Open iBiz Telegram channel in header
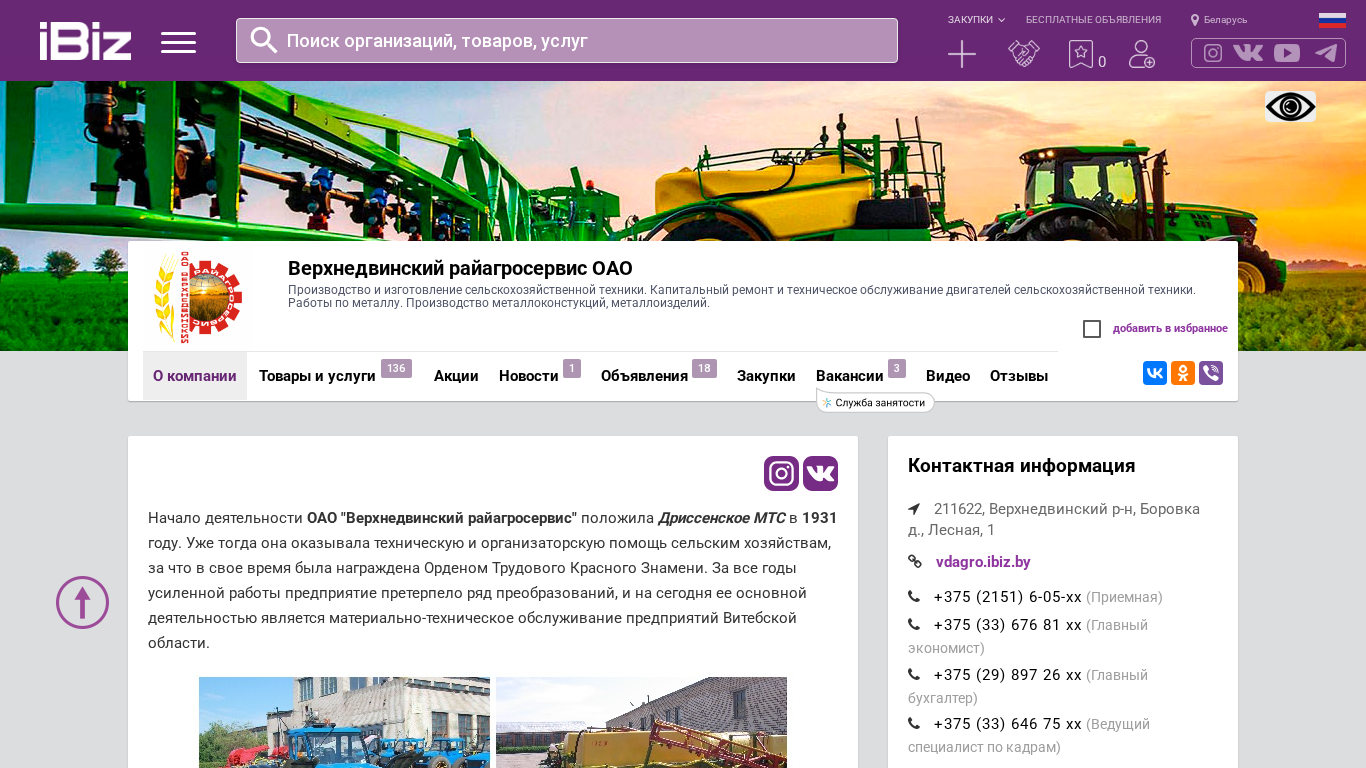The image size is (1366, 768). click(x=1326, y=53)
